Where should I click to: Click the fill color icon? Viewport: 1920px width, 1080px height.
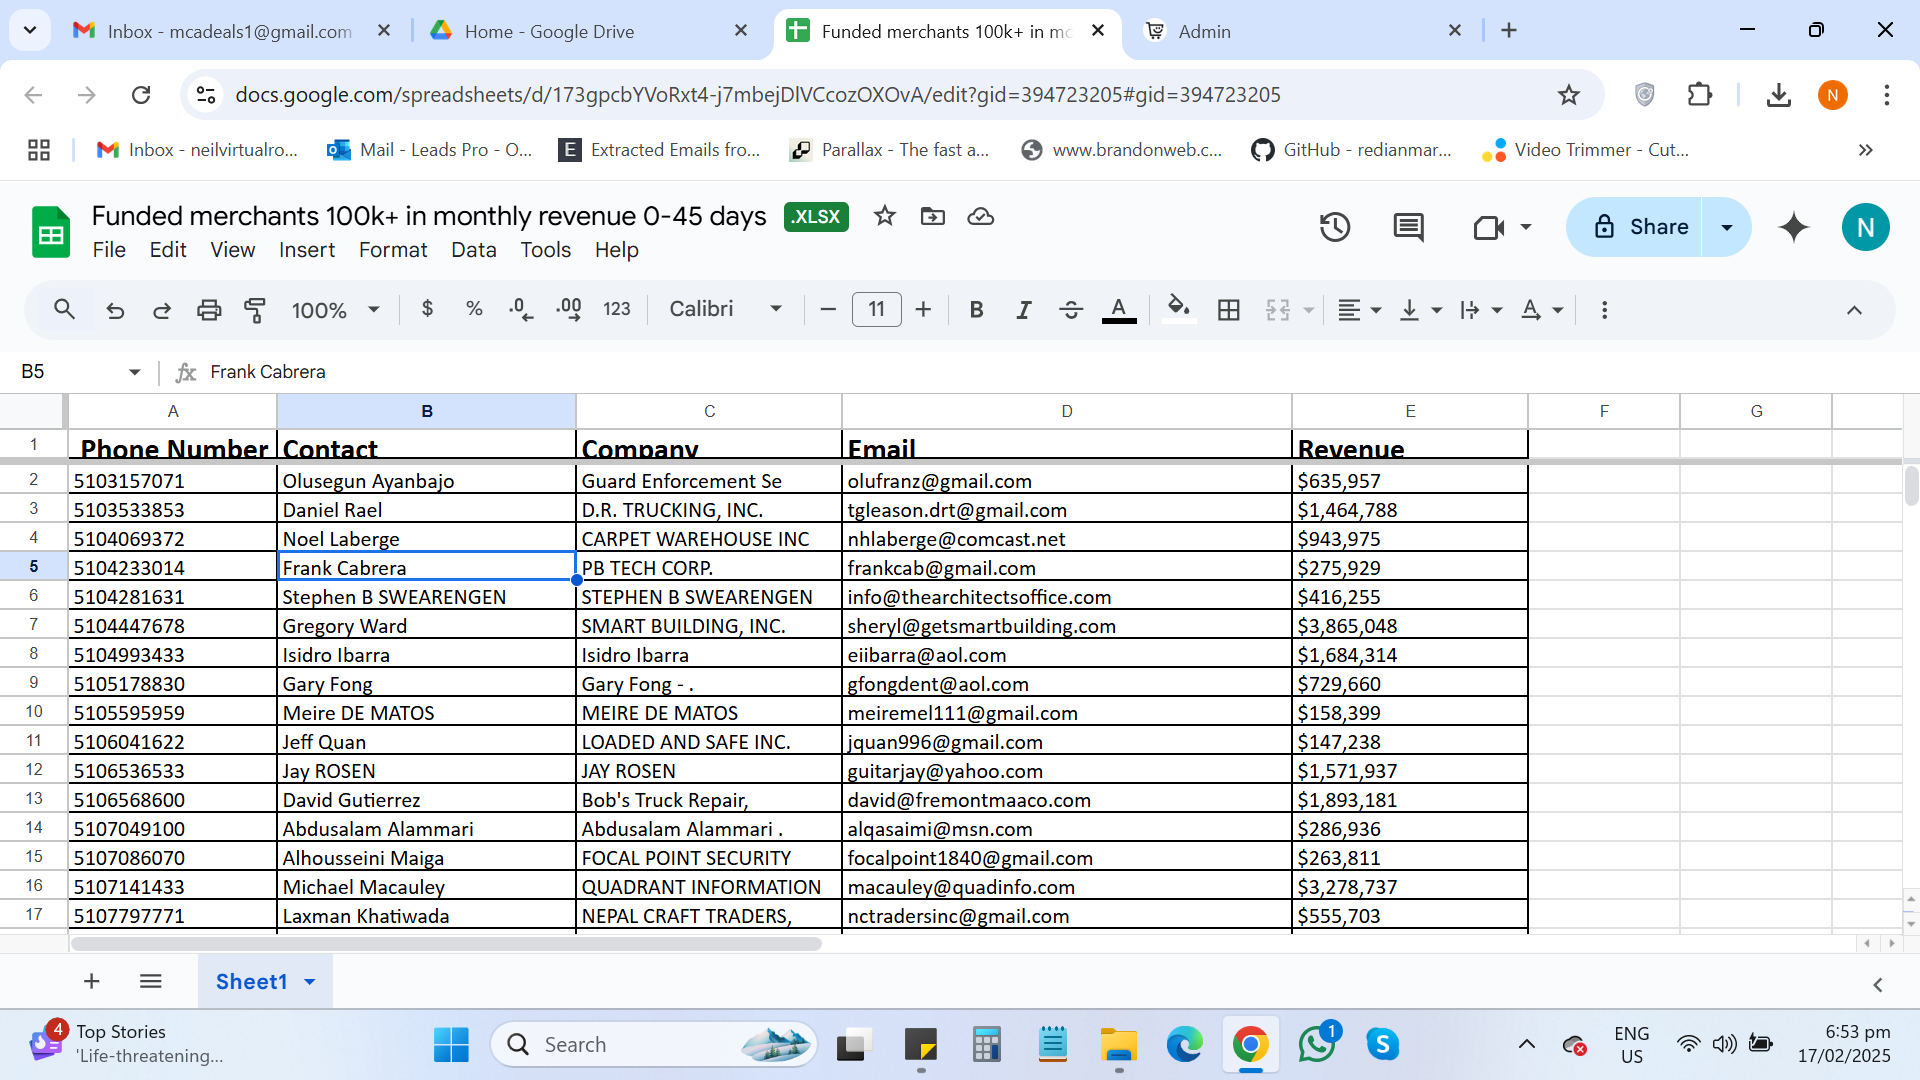(x=1179, y=309)
